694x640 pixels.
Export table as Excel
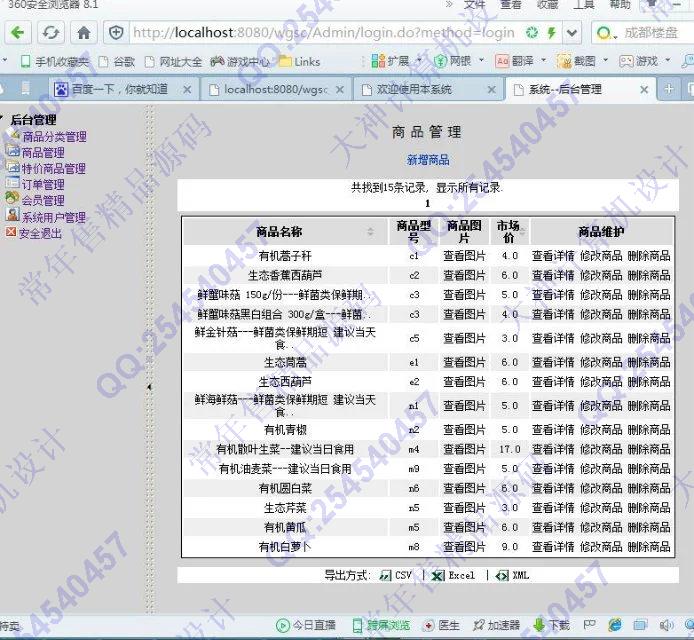[x=453, y=575]
